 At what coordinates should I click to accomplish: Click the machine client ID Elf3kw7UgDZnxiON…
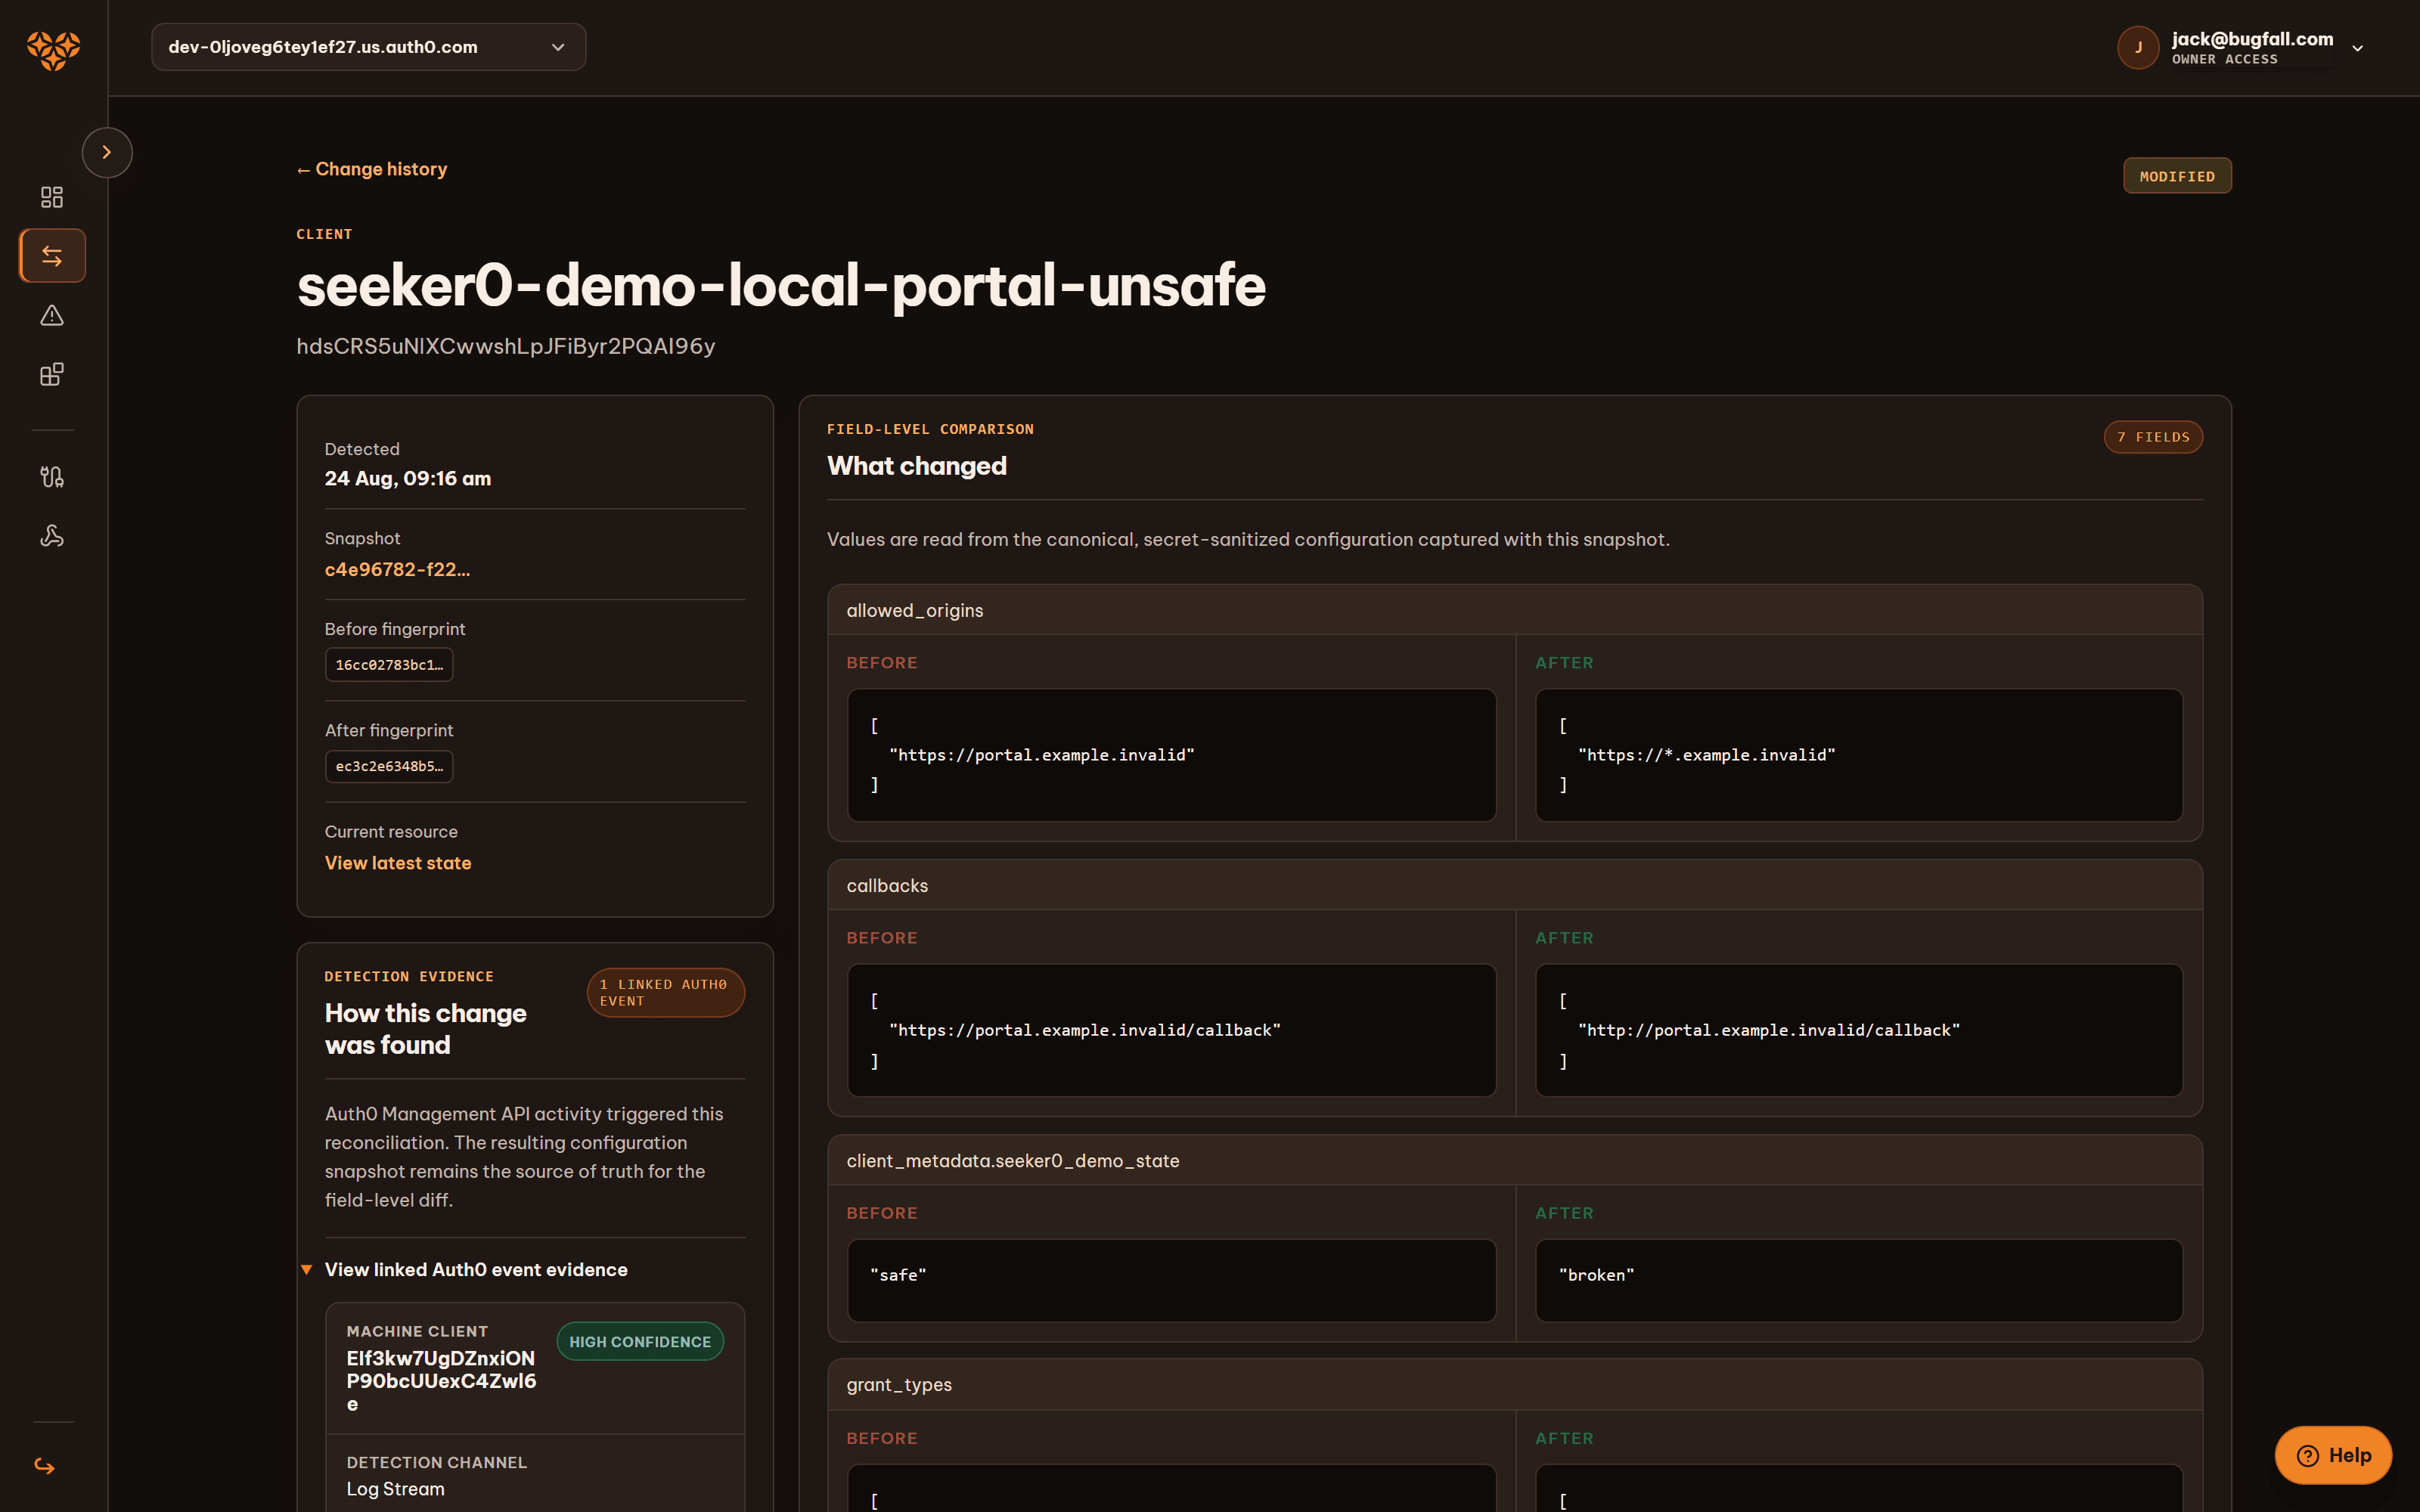(441, 1381)
